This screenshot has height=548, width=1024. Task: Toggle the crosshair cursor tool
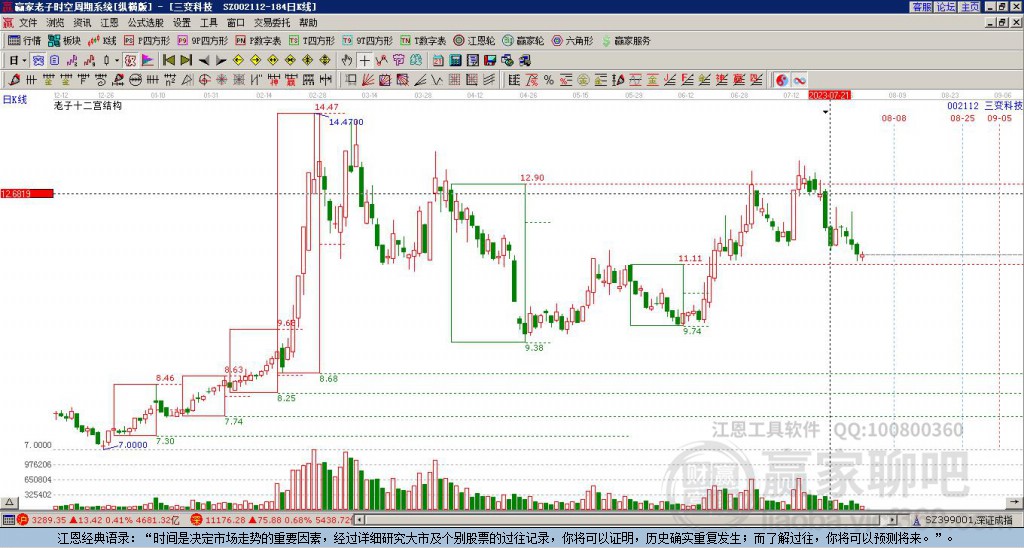(x=364, y=60)
